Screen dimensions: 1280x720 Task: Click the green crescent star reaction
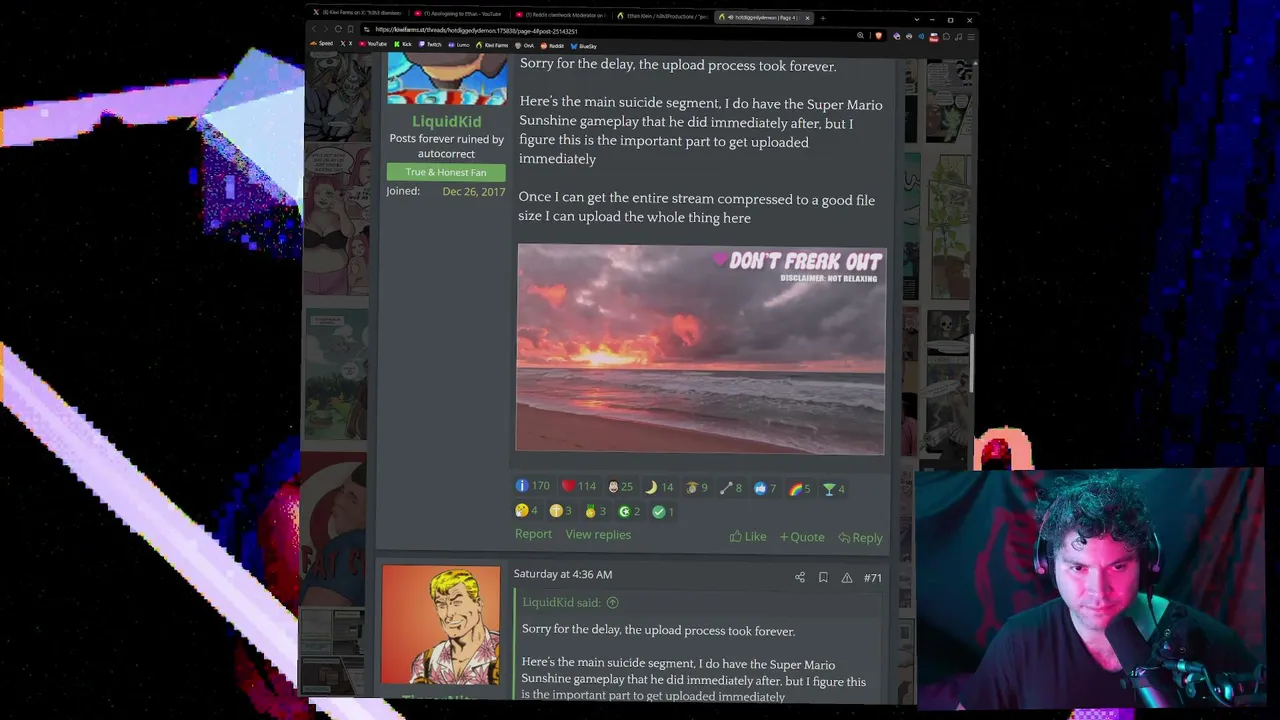[630, 511]
